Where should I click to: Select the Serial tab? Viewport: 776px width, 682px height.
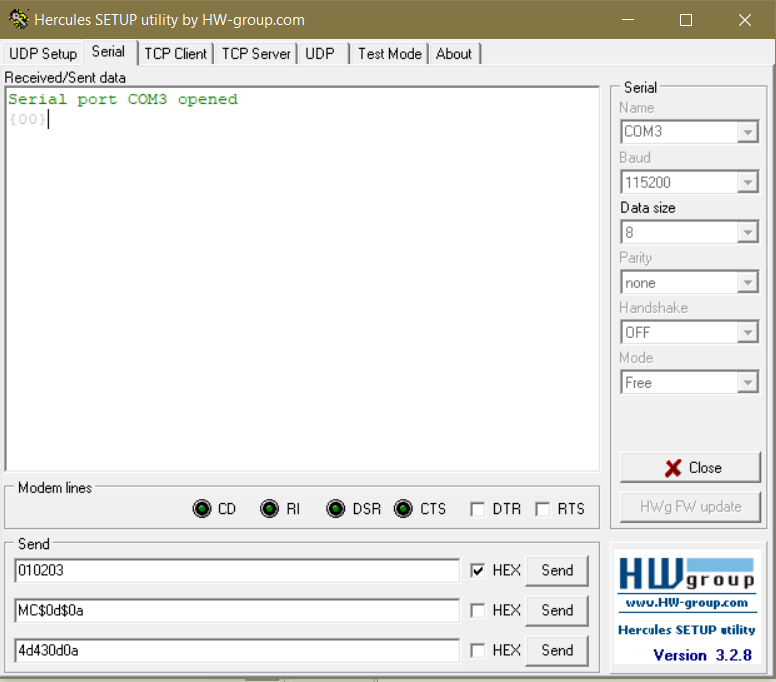point(108,51)
